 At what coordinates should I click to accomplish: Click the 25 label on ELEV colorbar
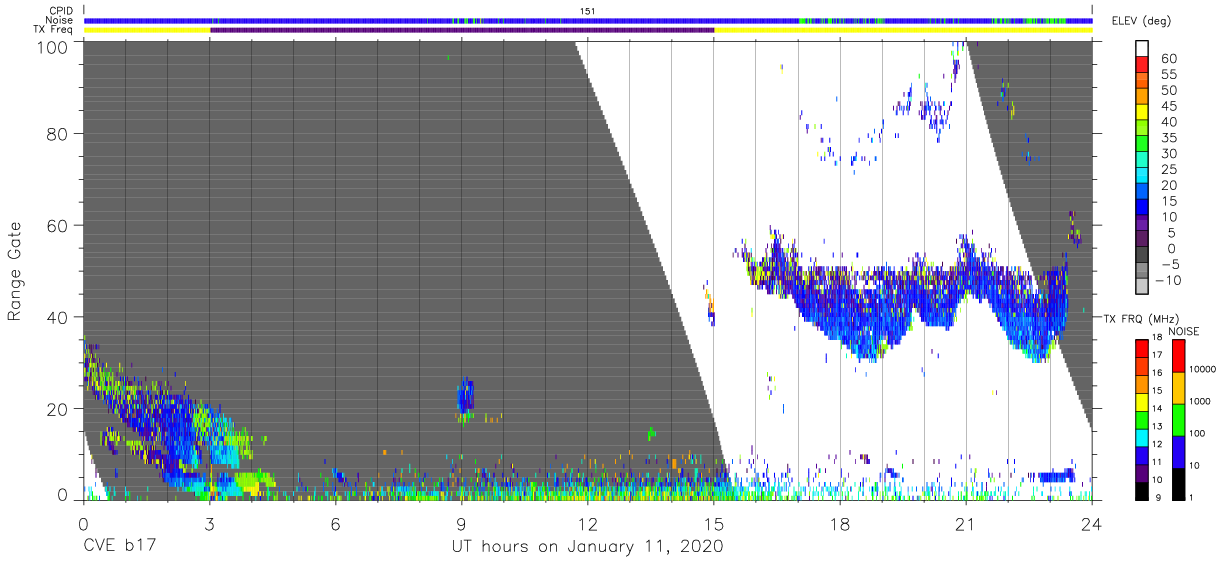click(x=1168, y=169)
